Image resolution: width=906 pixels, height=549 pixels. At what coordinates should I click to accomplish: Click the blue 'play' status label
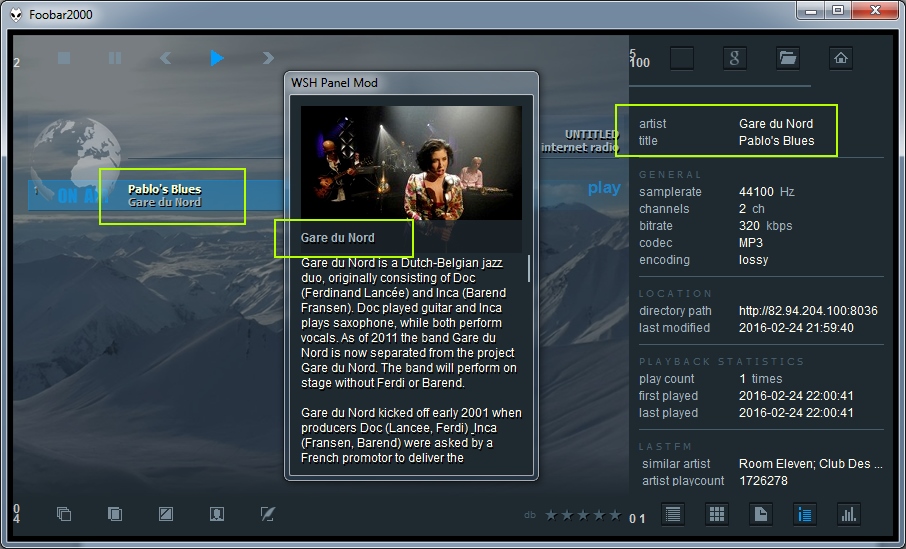(604, 188)
